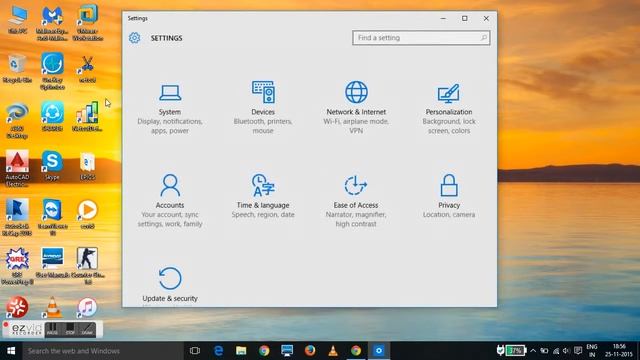640x360 pixels.
Task: Open Ease of Access settings
Action: click(356, 200)
